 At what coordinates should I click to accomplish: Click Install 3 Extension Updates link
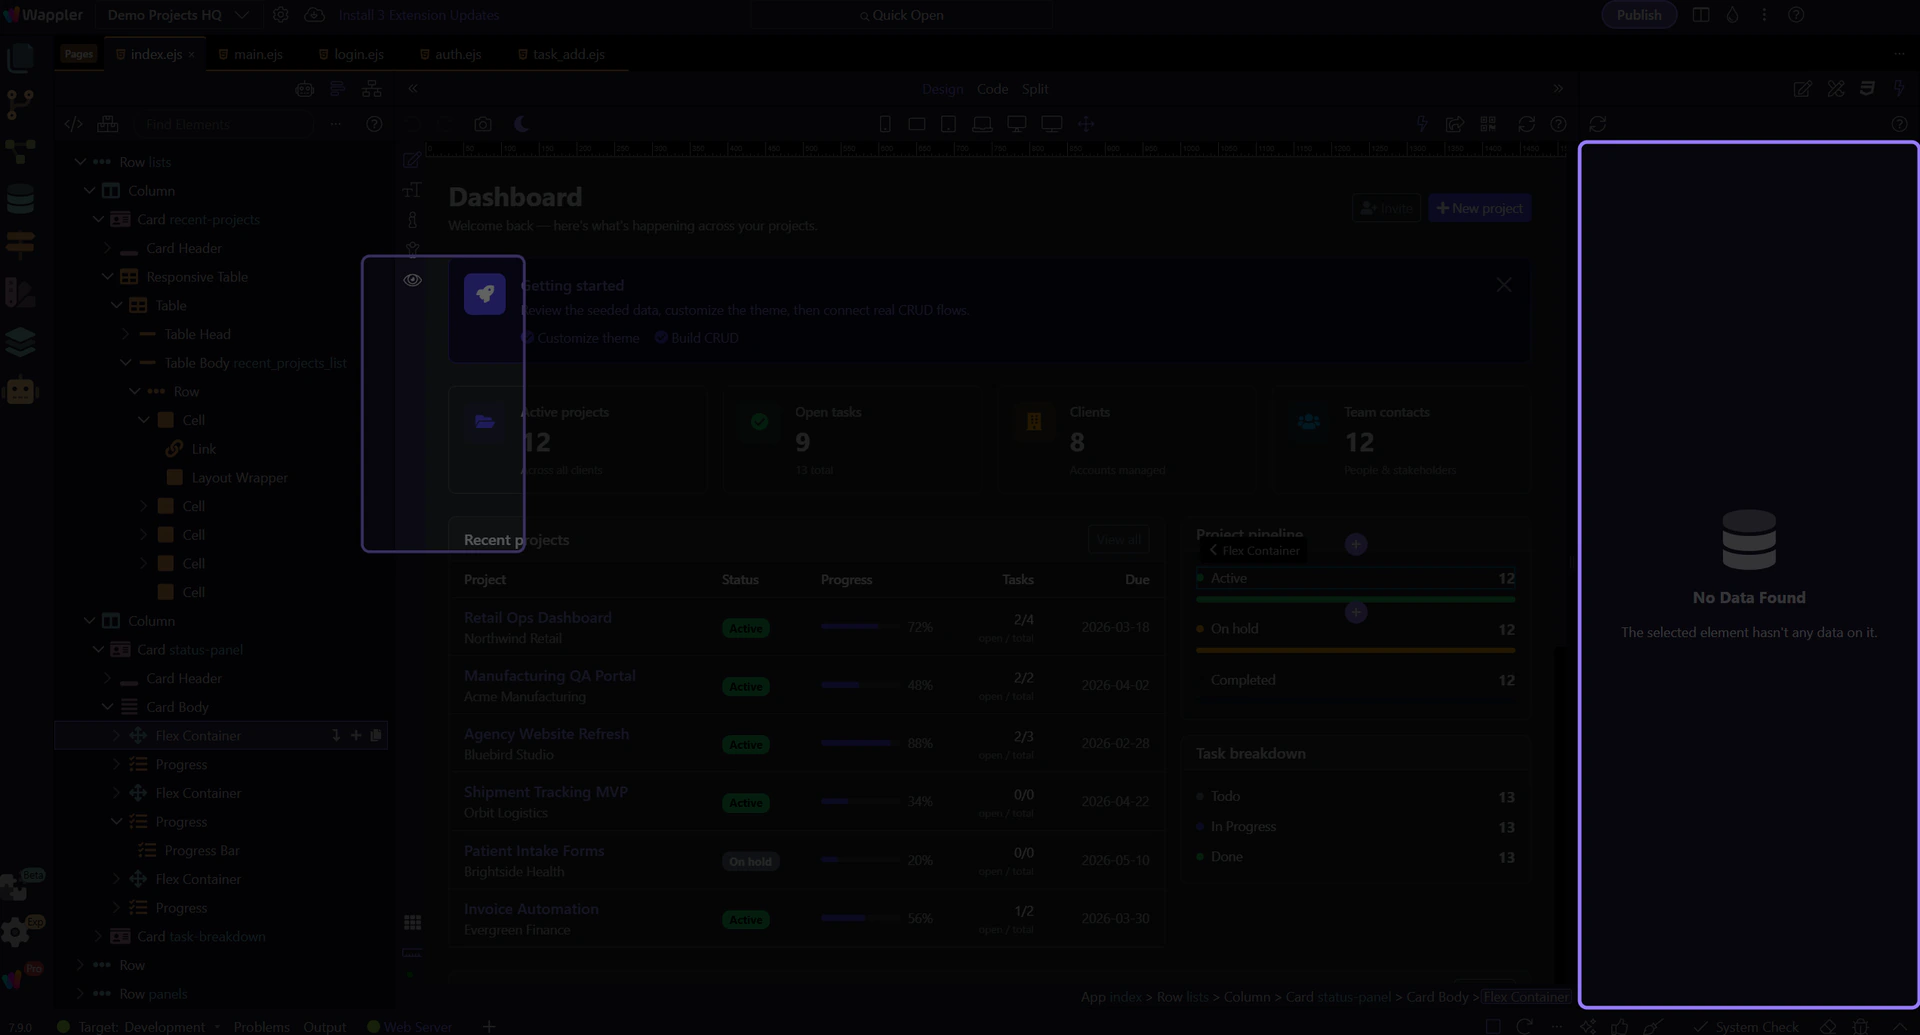418,15
